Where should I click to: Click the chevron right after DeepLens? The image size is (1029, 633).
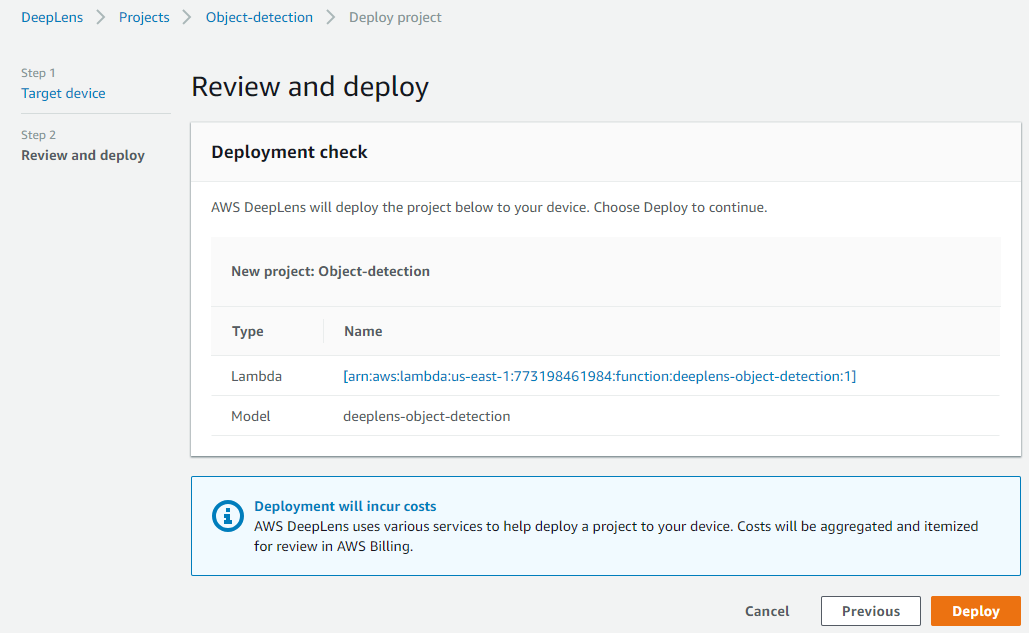102,18
